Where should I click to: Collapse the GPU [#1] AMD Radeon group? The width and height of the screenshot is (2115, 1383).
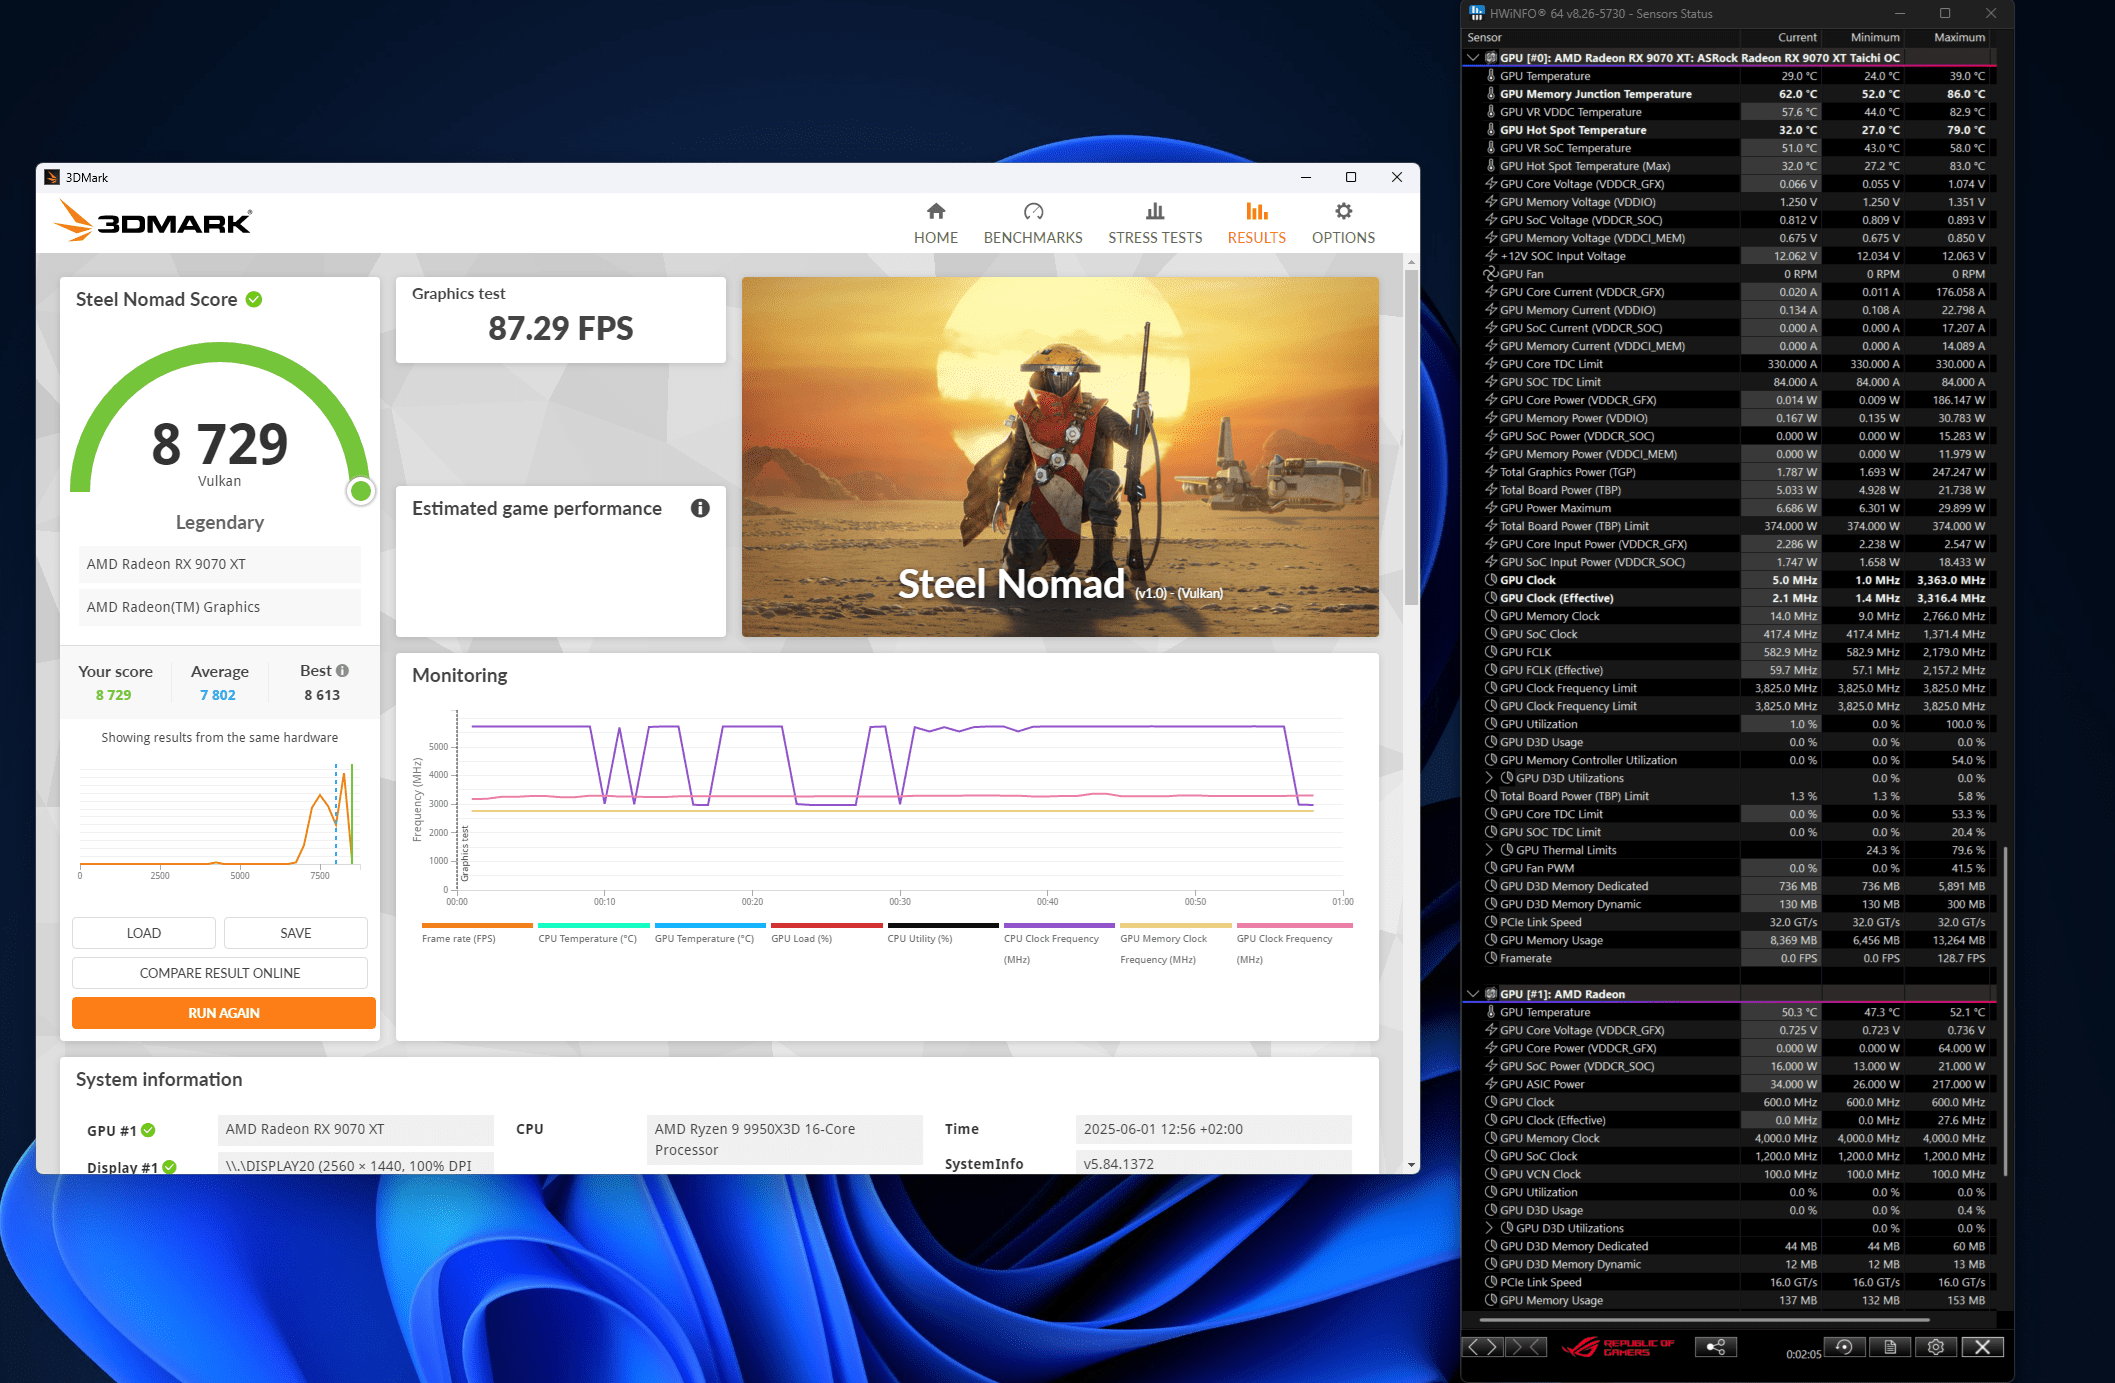click(x=1473, y=994)
